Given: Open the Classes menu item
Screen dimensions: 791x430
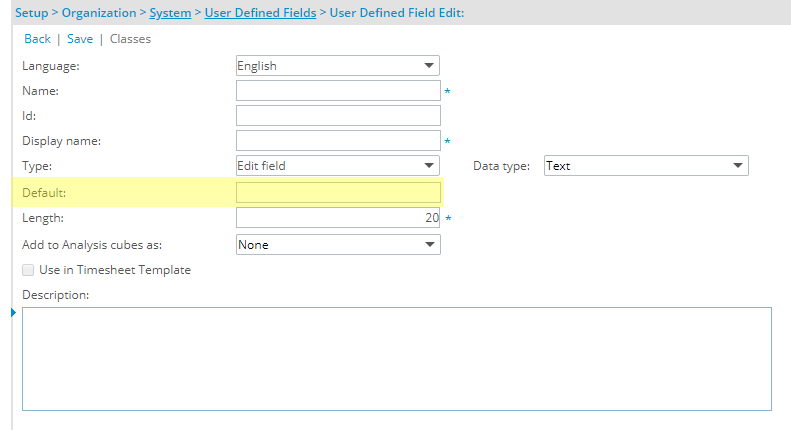Looking at the screenshot, I should [130, 39].
